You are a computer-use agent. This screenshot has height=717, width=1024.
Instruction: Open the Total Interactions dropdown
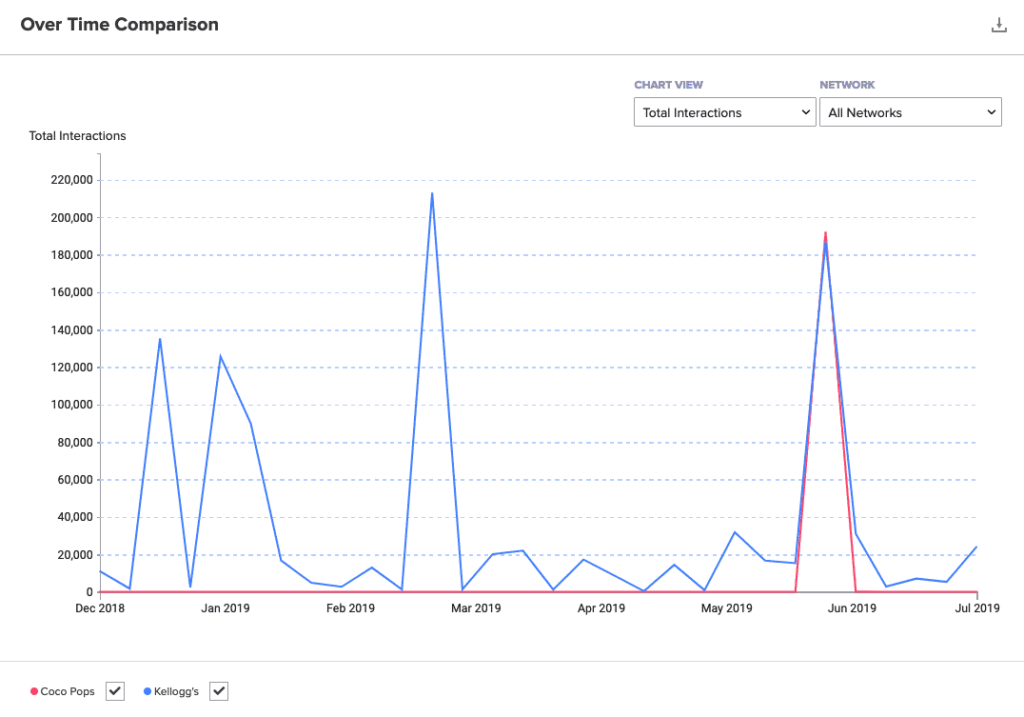(725, 113)
